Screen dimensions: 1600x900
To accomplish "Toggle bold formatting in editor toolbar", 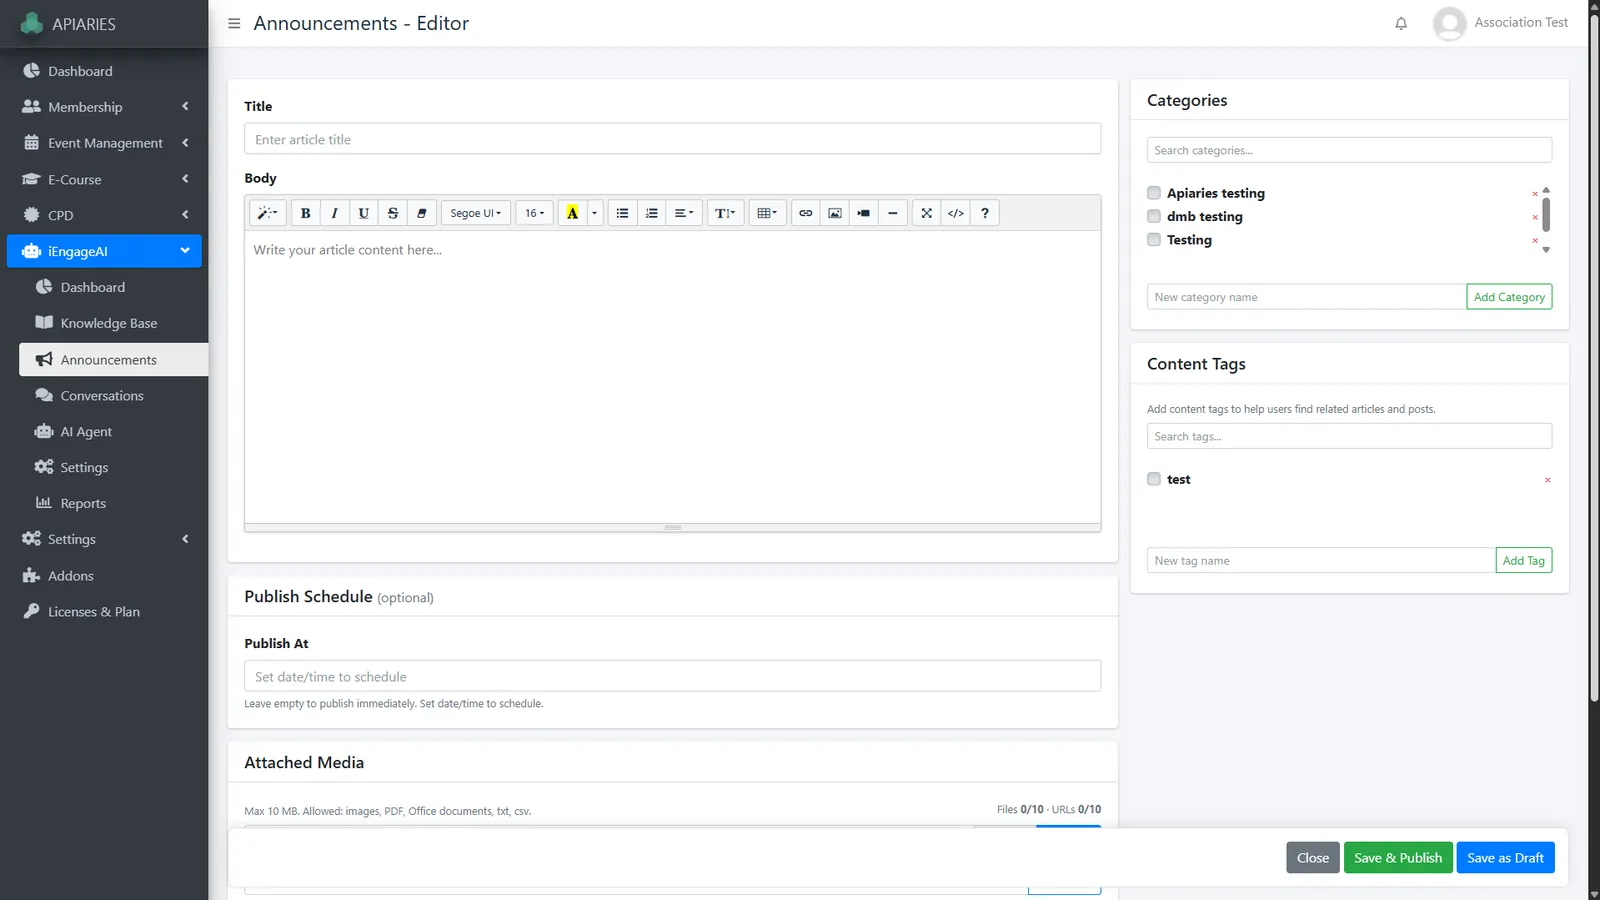I will click(305, 213).
